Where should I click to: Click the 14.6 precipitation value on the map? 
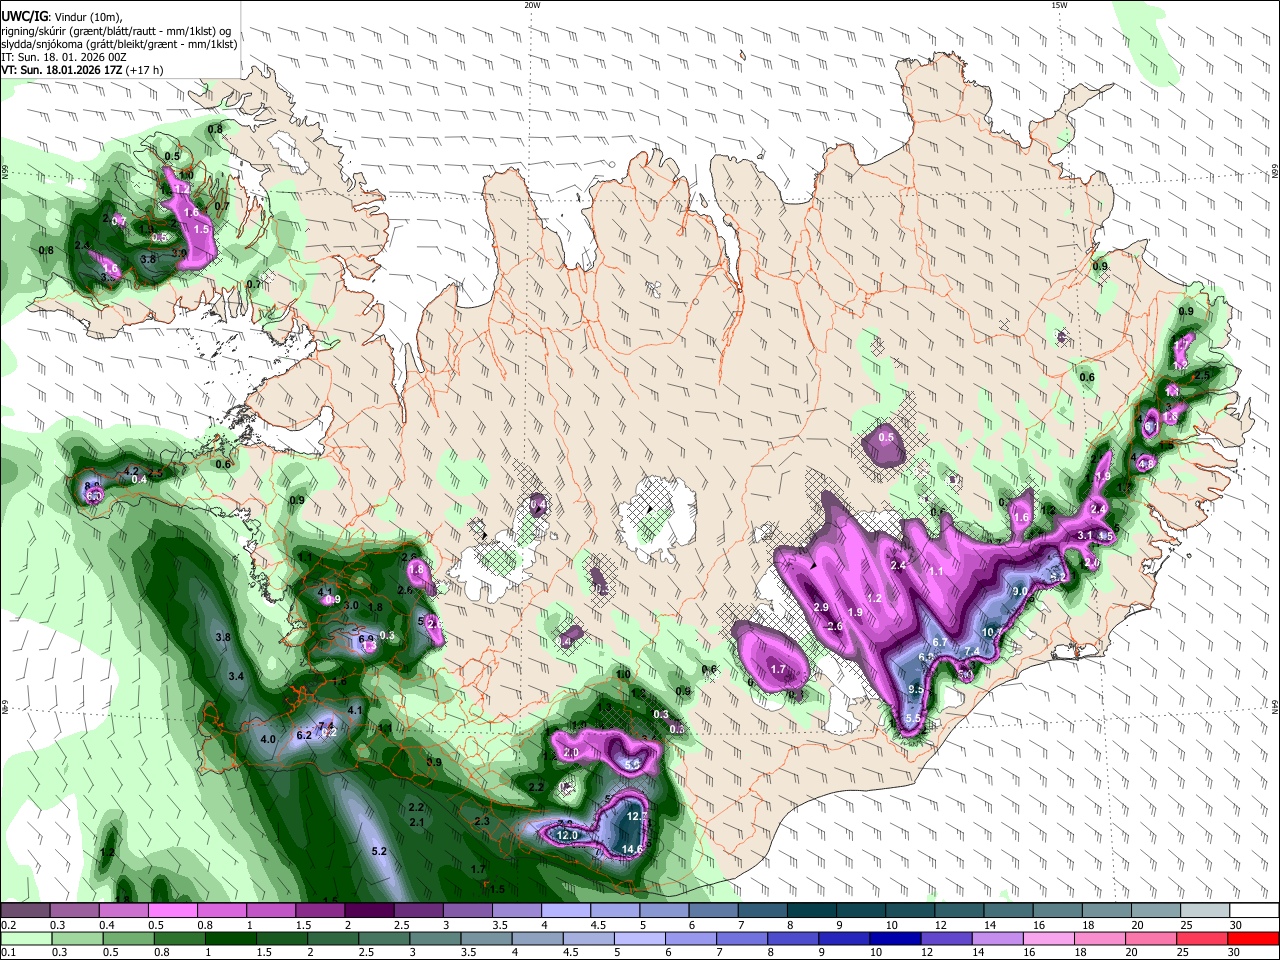click(632, 849)
